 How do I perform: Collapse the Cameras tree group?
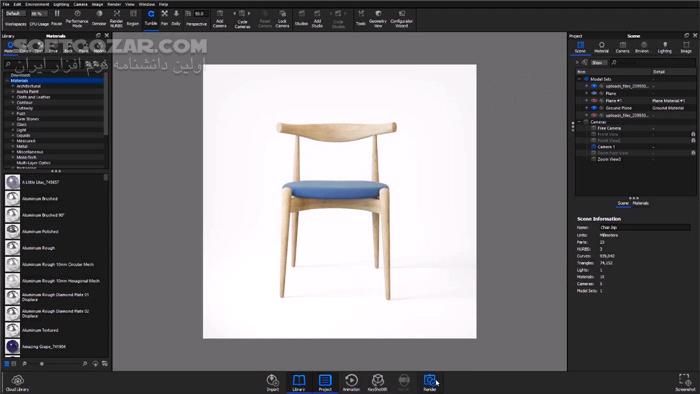pyautogui.click(x=580, y=122)
